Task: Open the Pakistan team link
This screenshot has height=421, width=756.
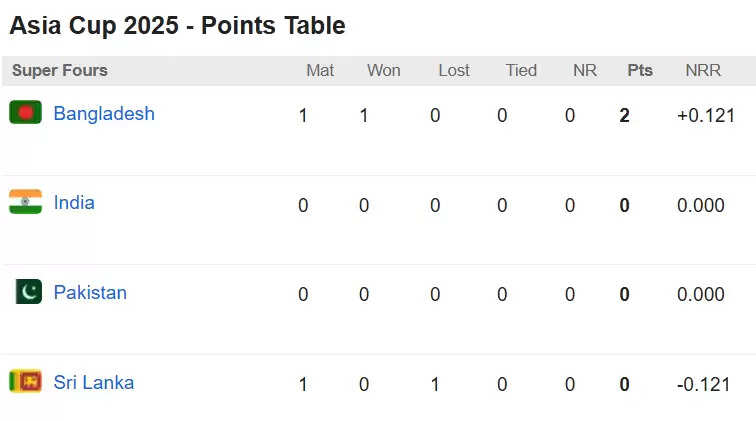Action: [90, 293]
